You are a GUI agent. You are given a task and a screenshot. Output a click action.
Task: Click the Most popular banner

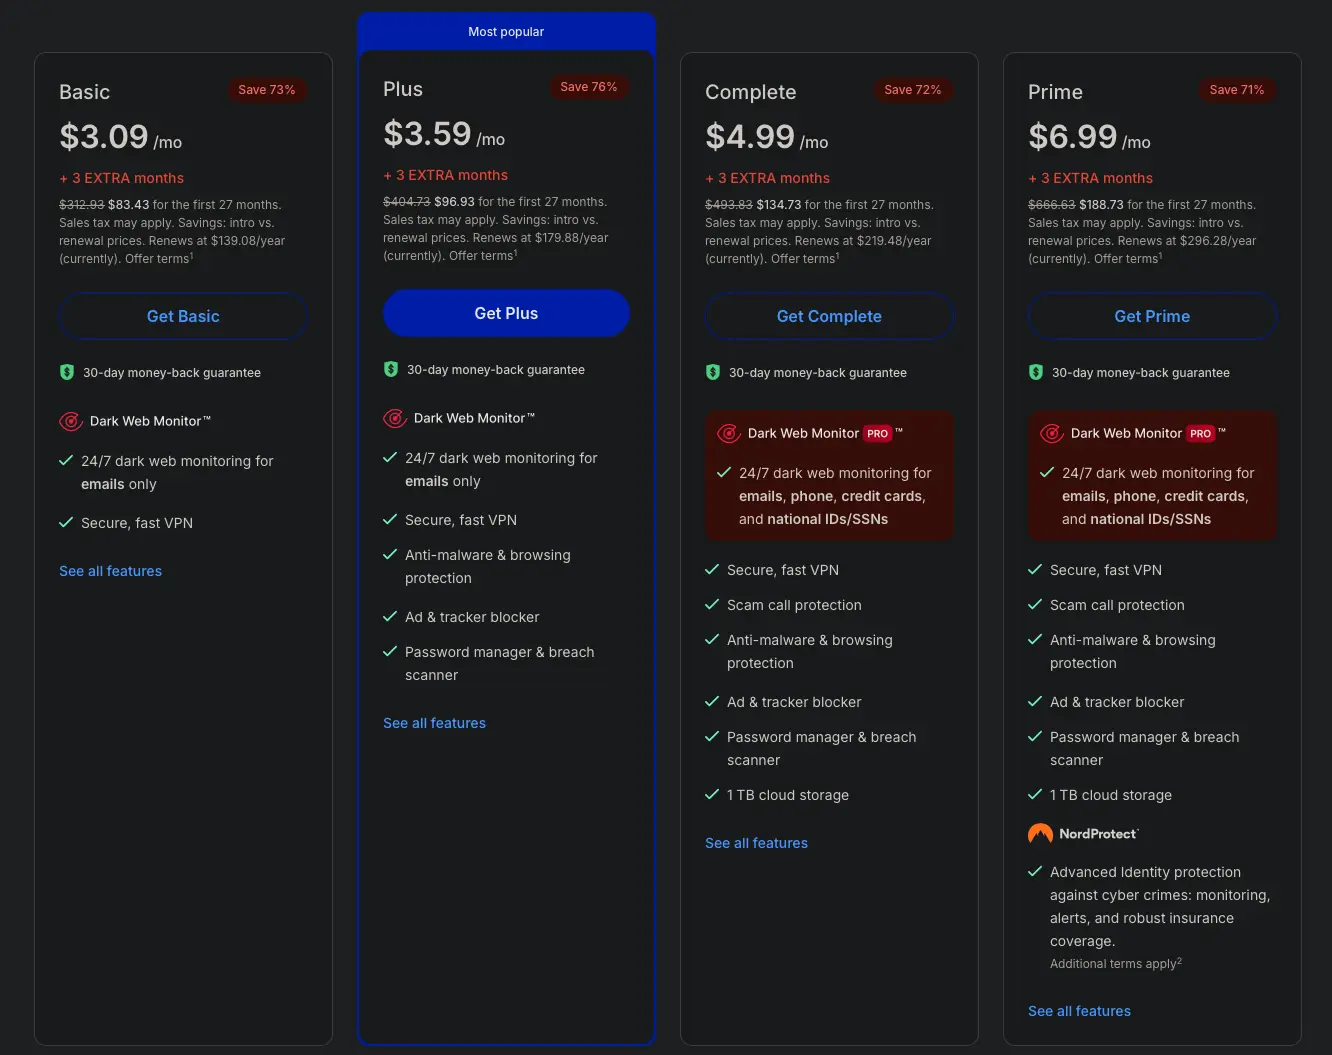click(x=506, y=32)
